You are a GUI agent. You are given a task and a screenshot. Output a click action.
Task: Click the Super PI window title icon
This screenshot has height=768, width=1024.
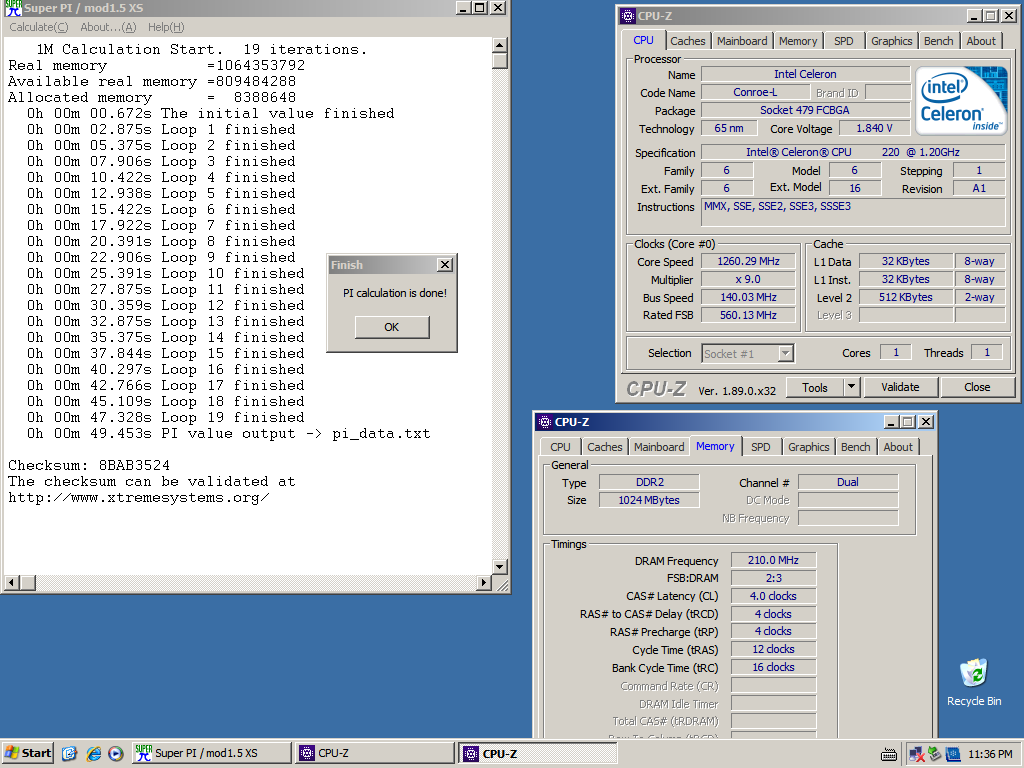pyautogui.click(x=13, y=8)
